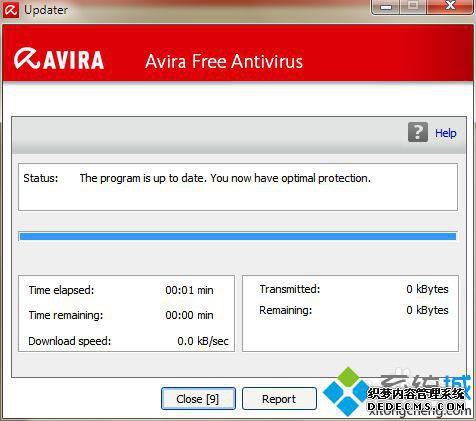Click the Avira logo in title bar

click(10, 10)
